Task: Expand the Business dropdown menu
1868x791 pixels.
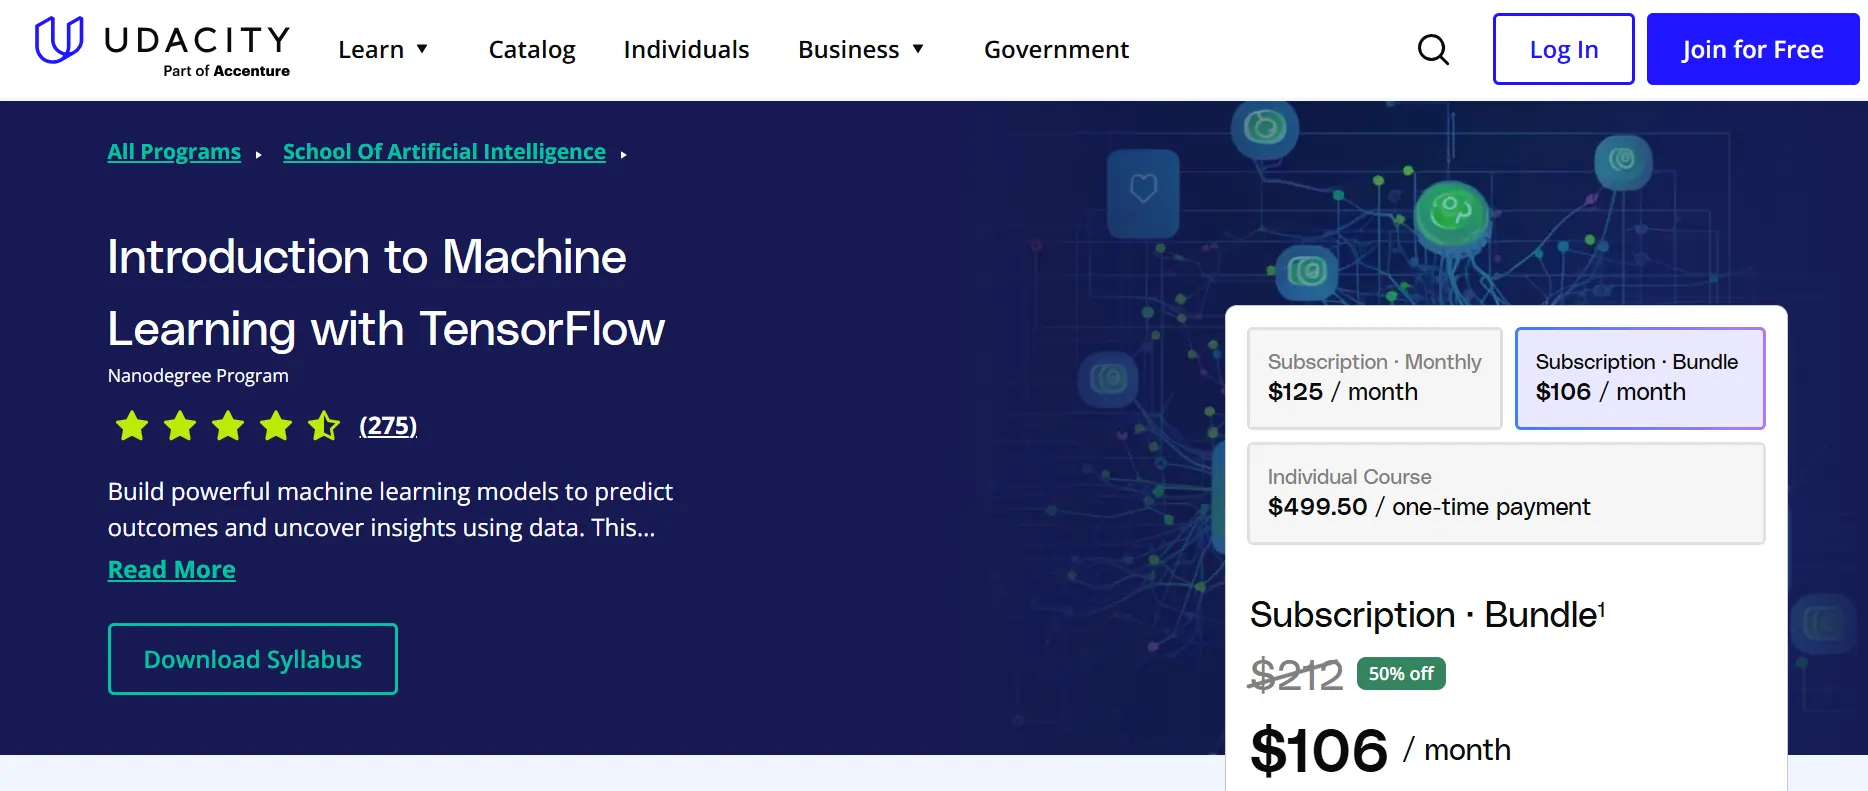Action: pos(861,49)
